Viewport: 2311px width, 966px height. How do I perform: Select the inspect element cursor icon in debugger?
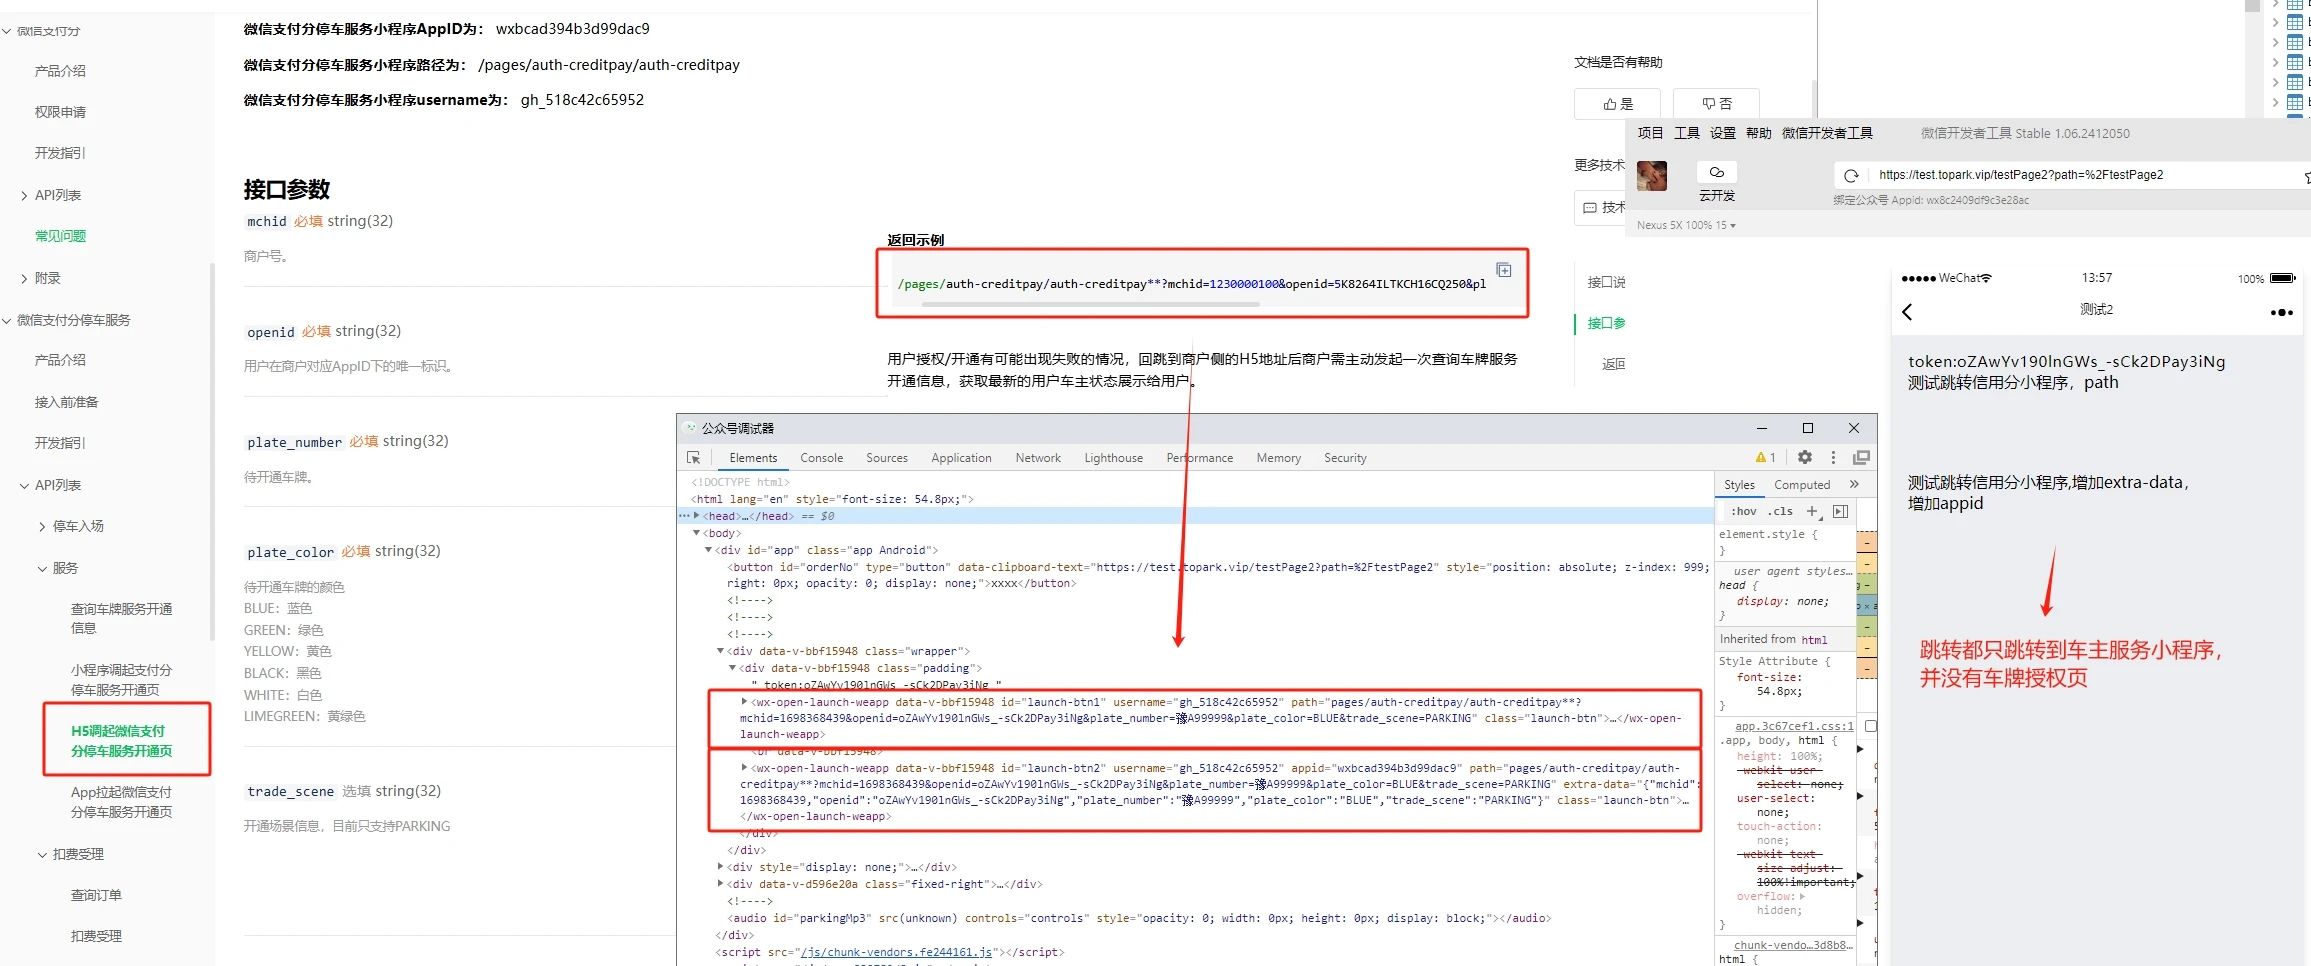(694, 458)
